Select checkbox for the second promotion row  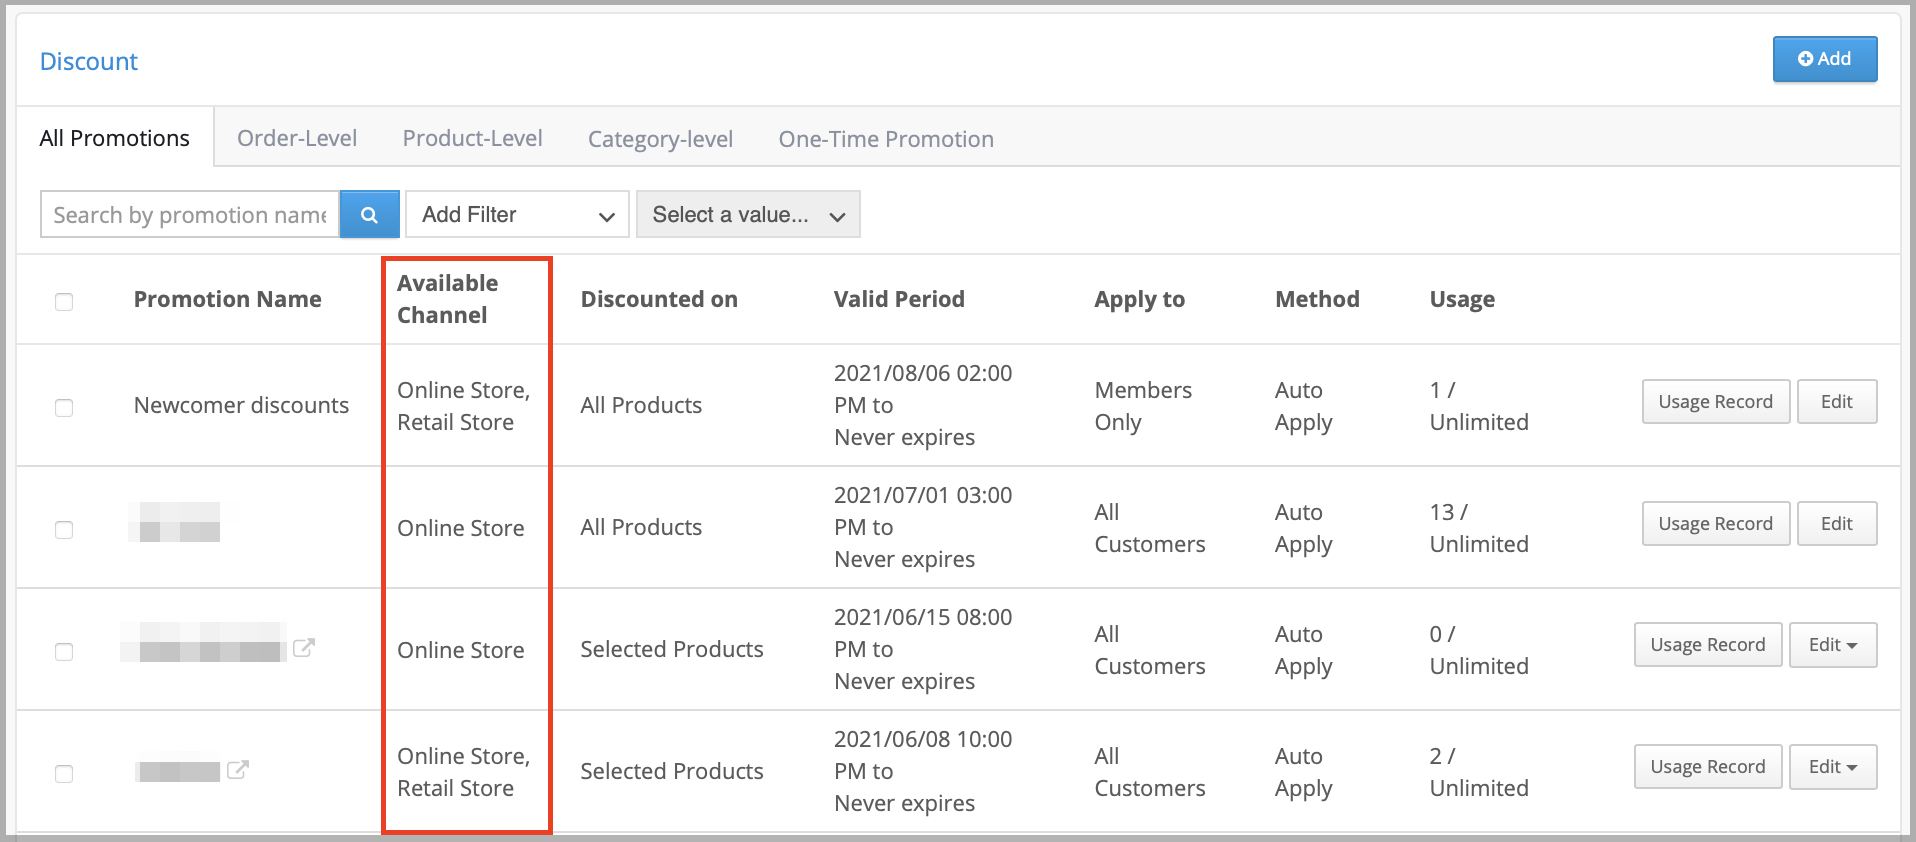pyautogui.click(x=64, y=530)
